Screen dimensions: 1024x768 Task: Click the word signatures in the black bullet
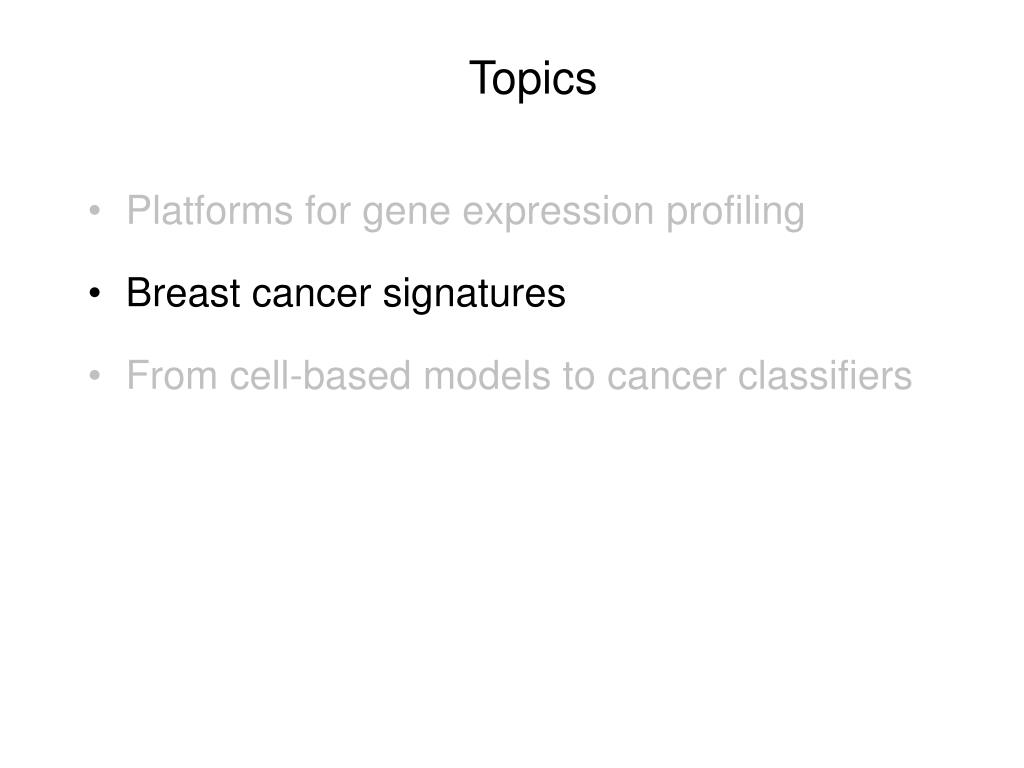pos(474,295)
